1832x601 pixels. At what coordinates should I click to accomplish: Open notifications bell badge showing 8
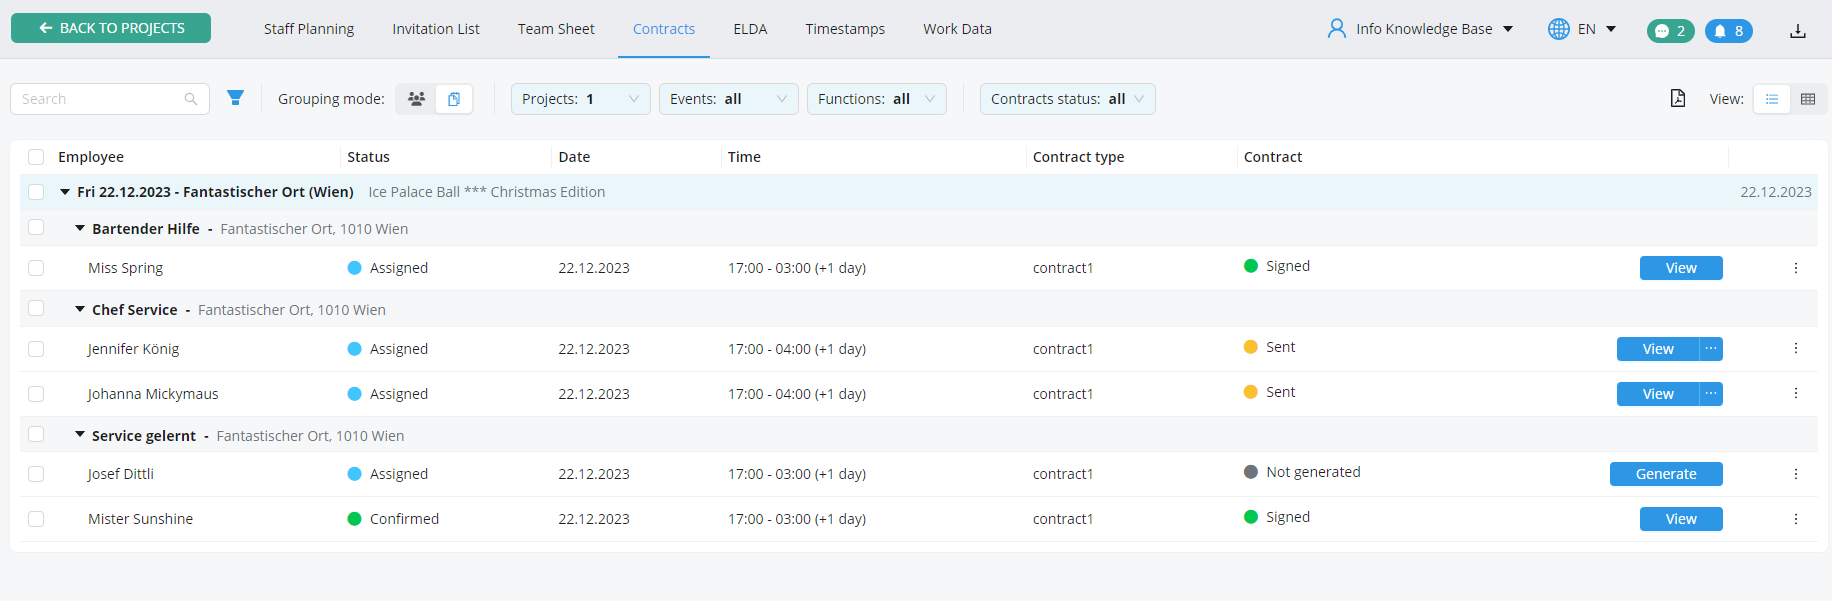point(1728,31)
